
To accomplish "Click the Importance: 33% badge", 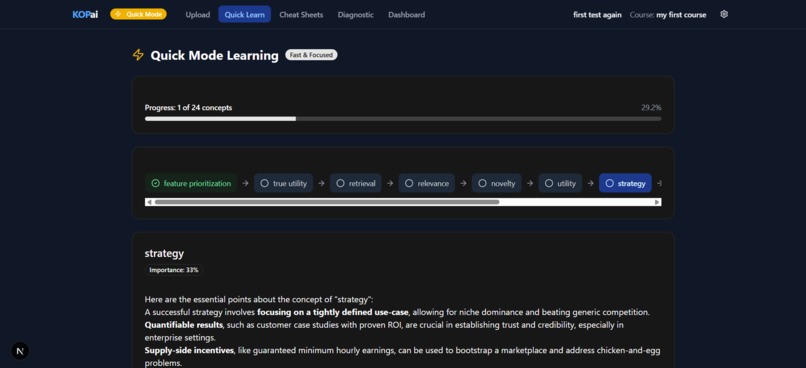I will coord(174,270).
